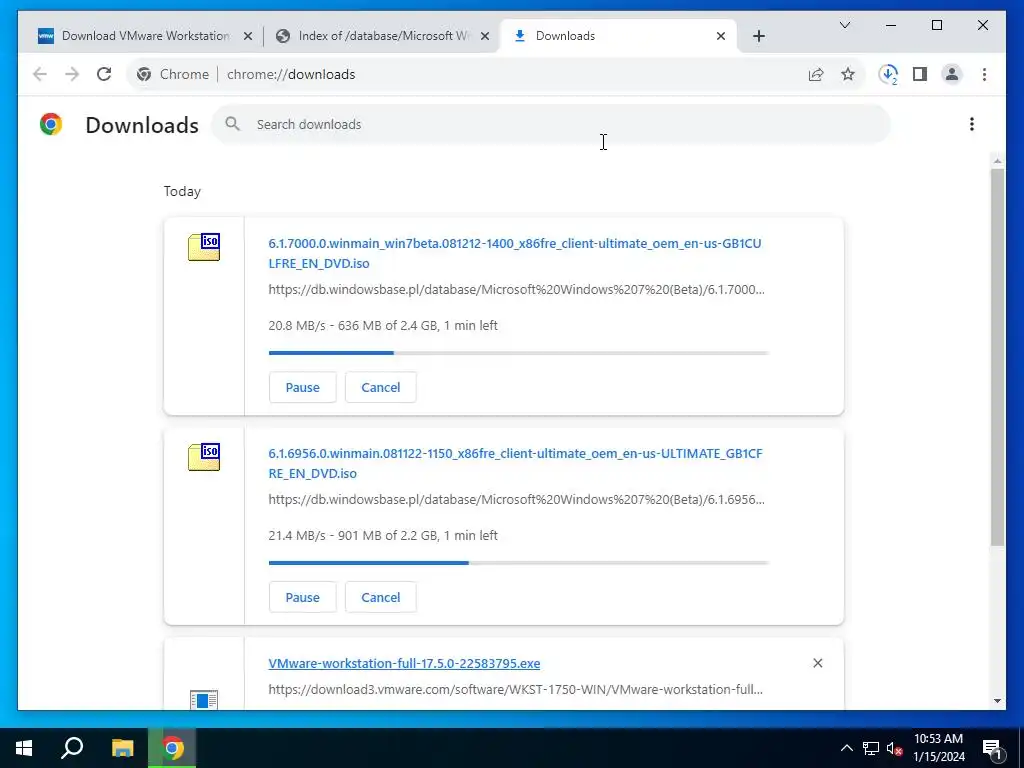
Task: Go back using the browser back arrow
Action: [40, 74]
